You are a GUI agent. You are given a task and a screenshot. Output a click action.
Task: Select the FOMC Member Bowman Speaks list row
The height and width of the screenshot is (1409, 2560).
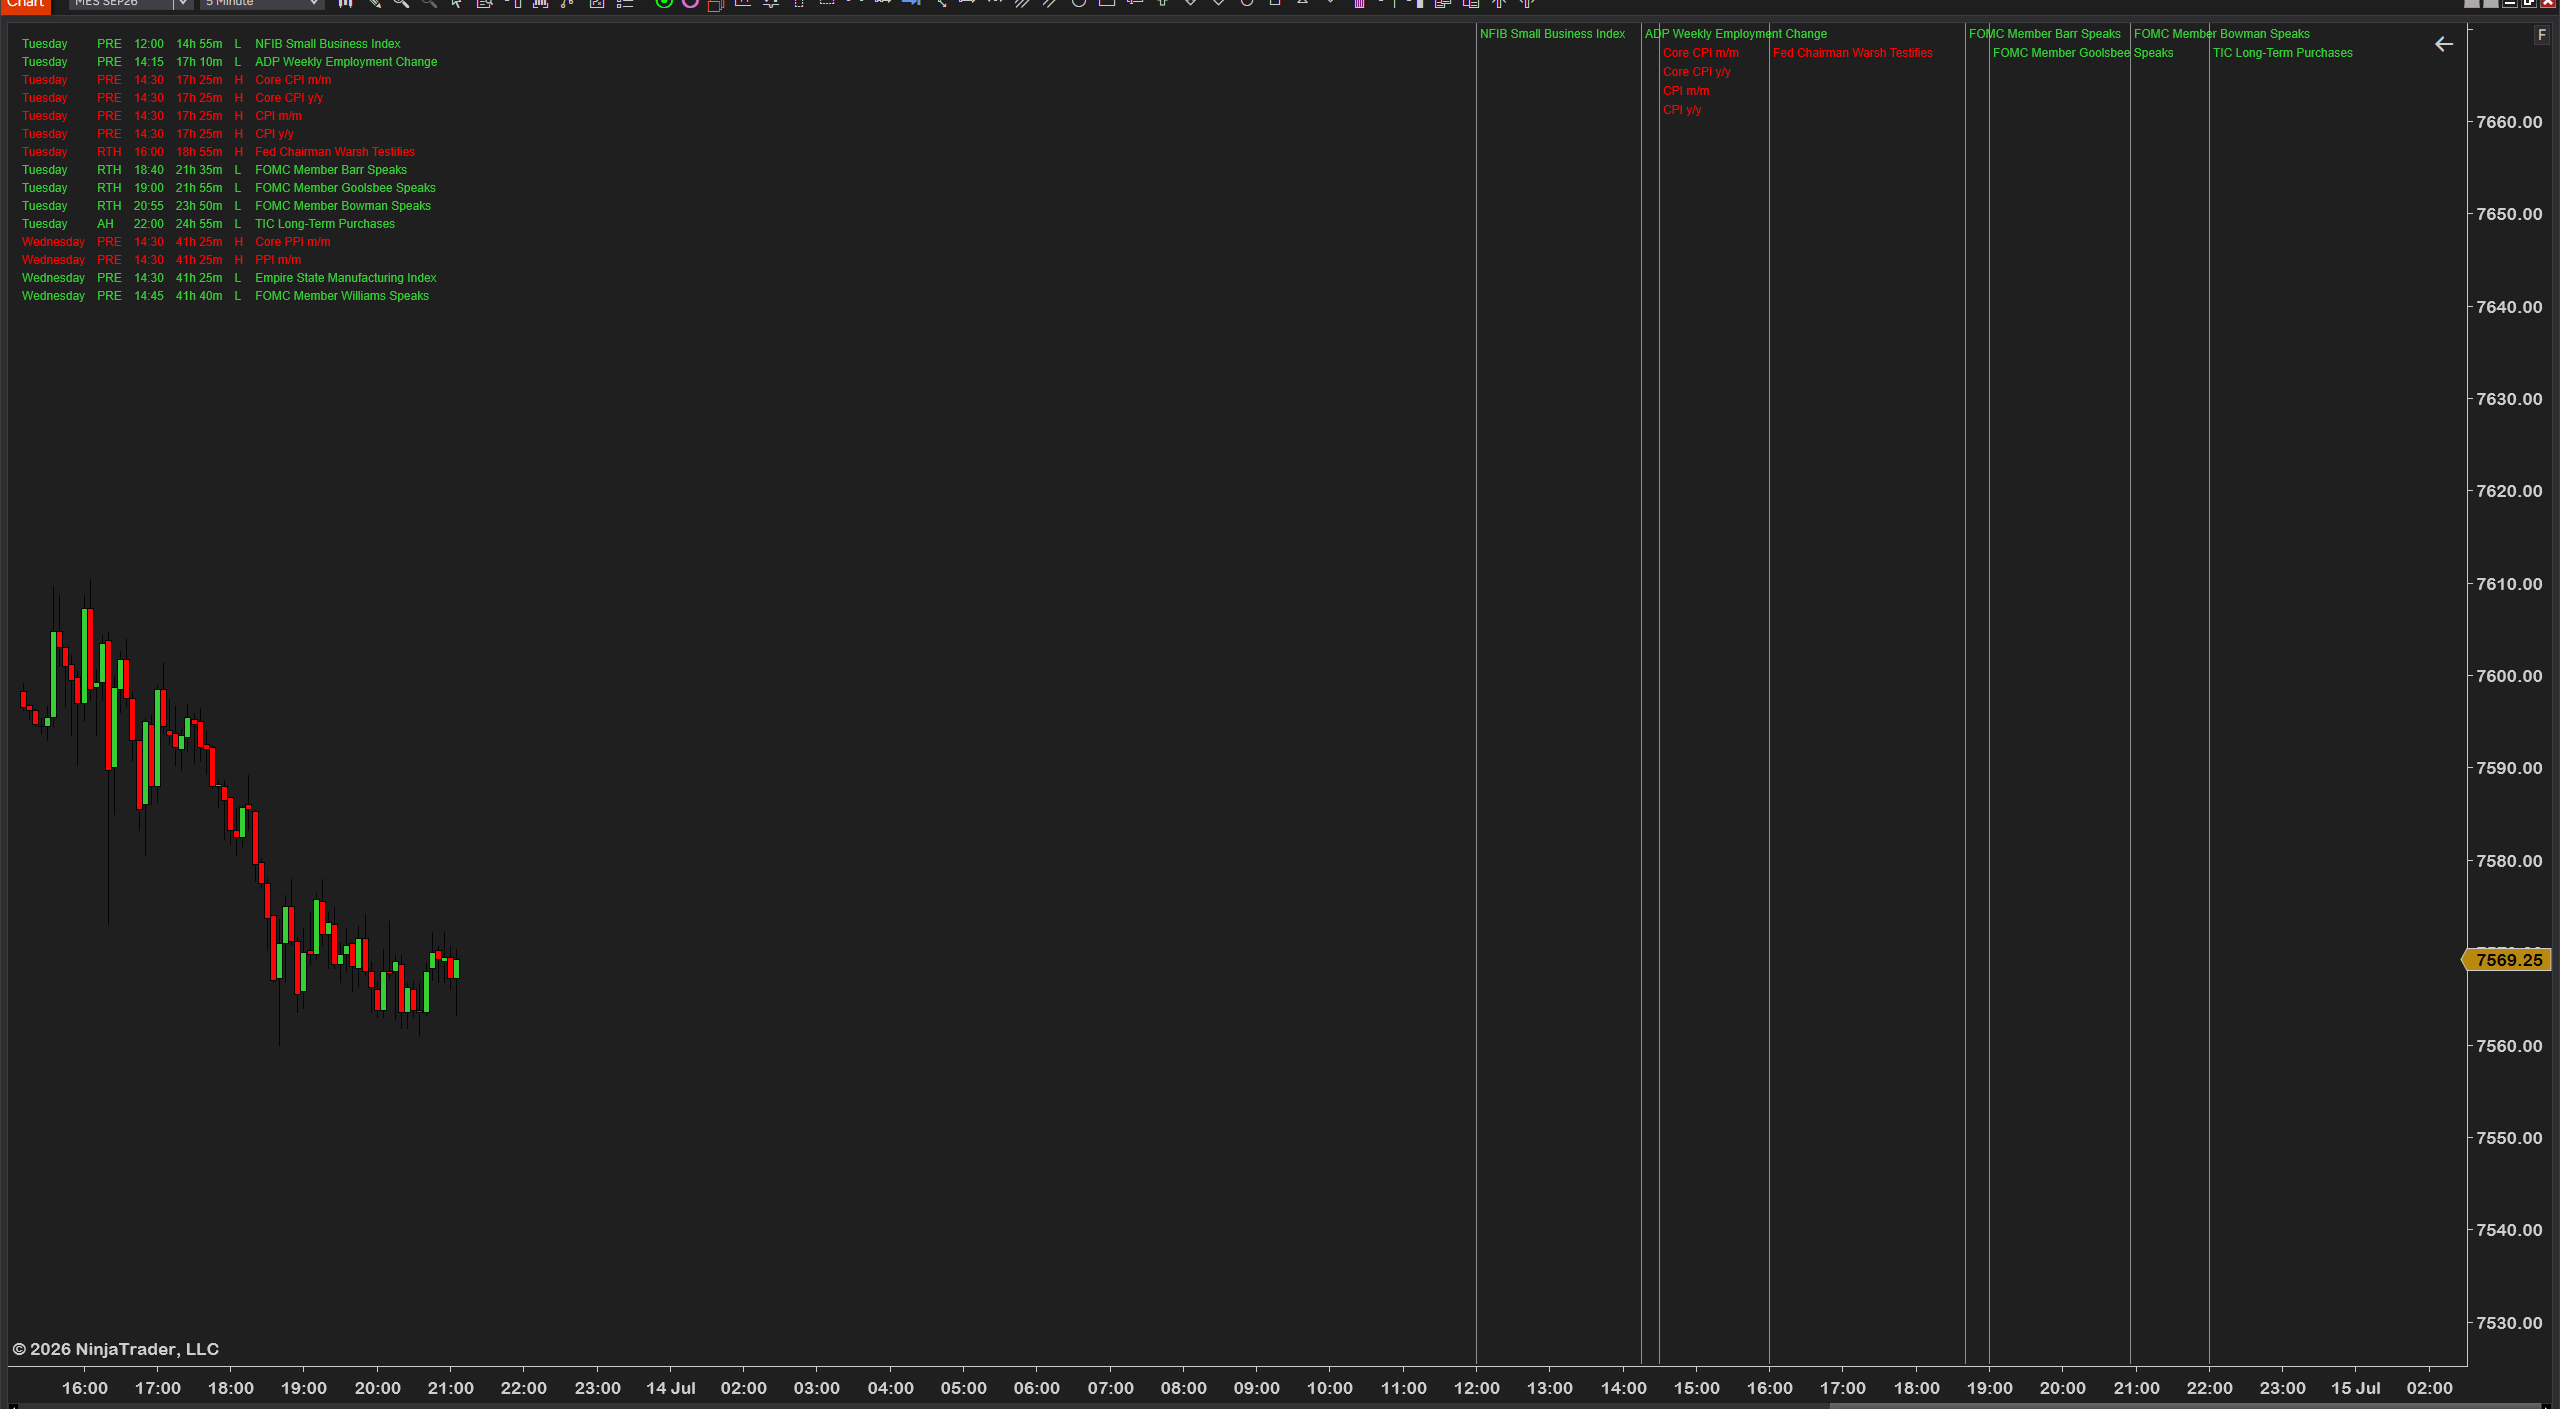pyautogui.click(x=226, y=206)
